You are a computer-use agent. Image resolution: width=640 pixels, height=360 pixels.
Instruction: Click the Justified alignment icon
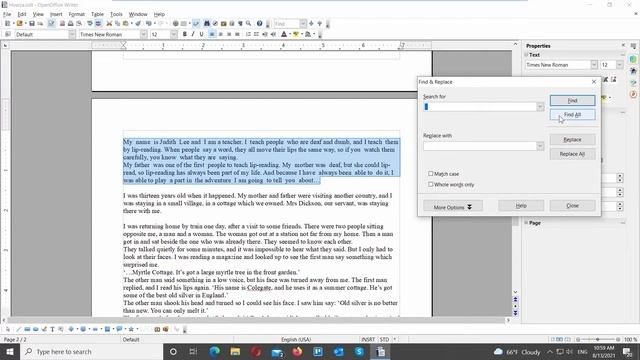pos(237,34)
